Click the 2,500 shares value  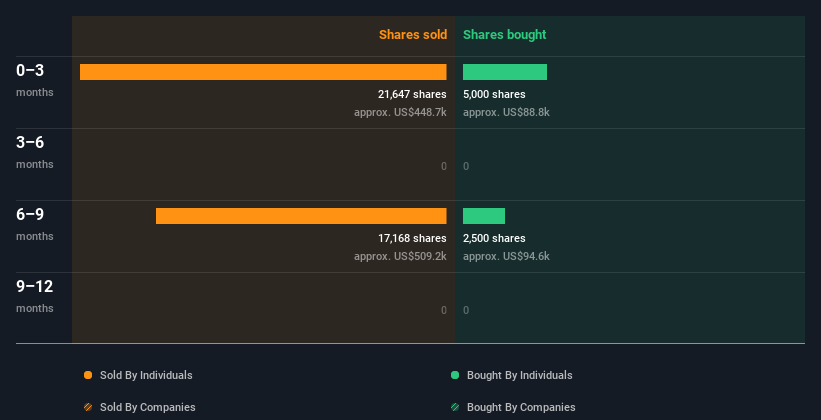click(494, 238)
